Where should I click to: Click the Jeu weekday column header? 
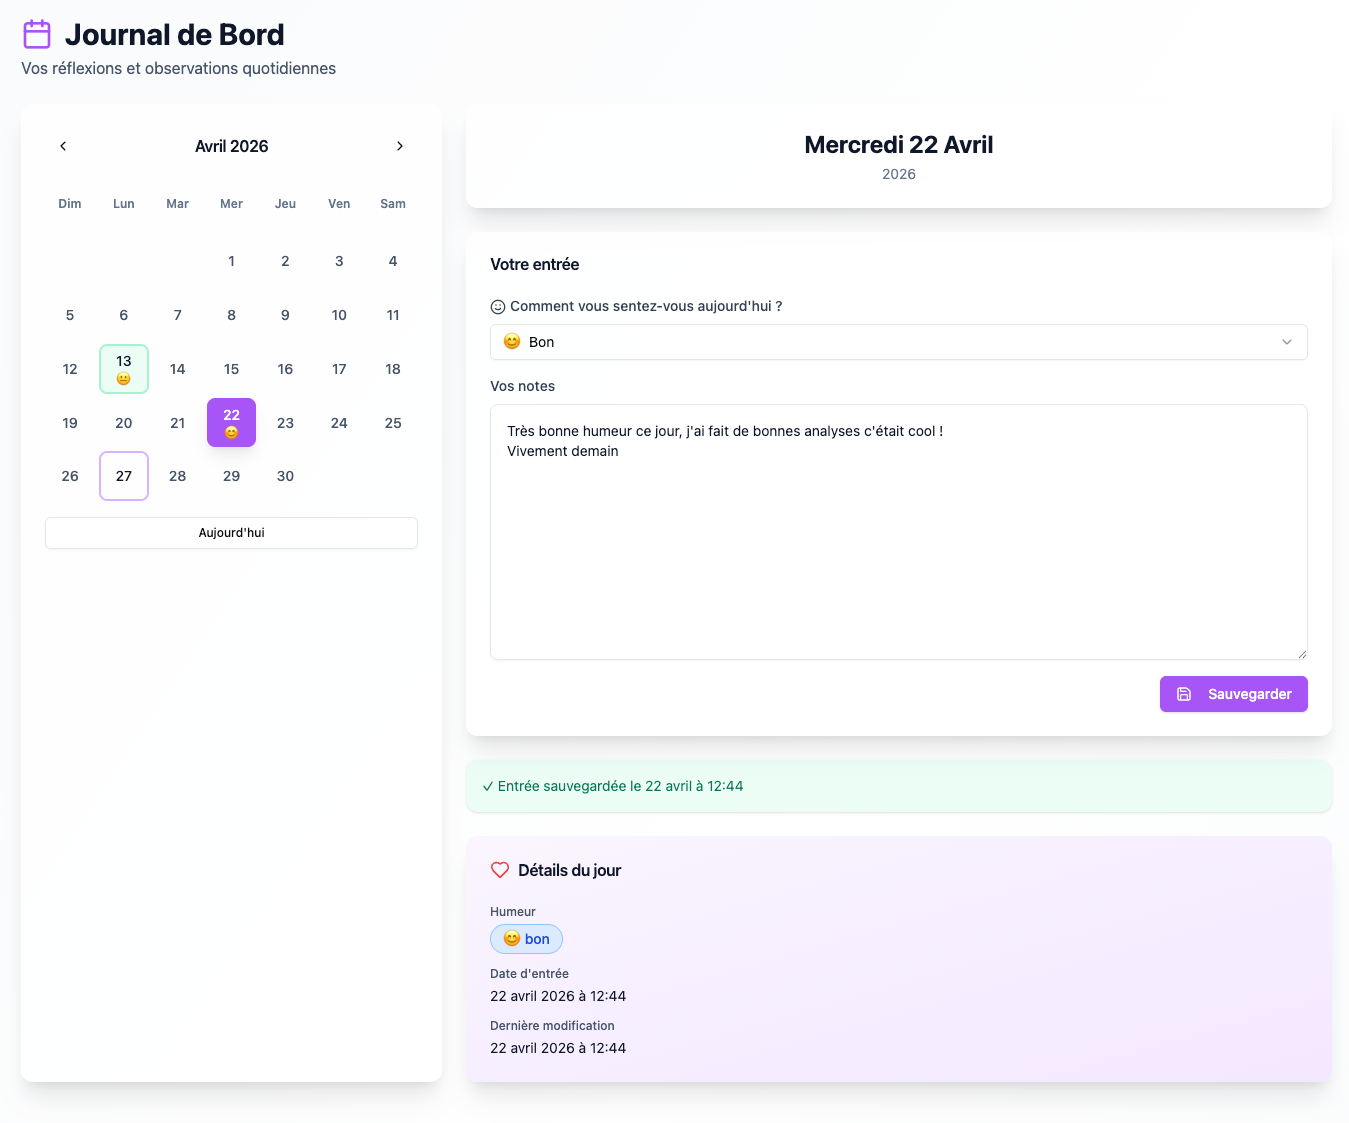(x=286, y=204)
